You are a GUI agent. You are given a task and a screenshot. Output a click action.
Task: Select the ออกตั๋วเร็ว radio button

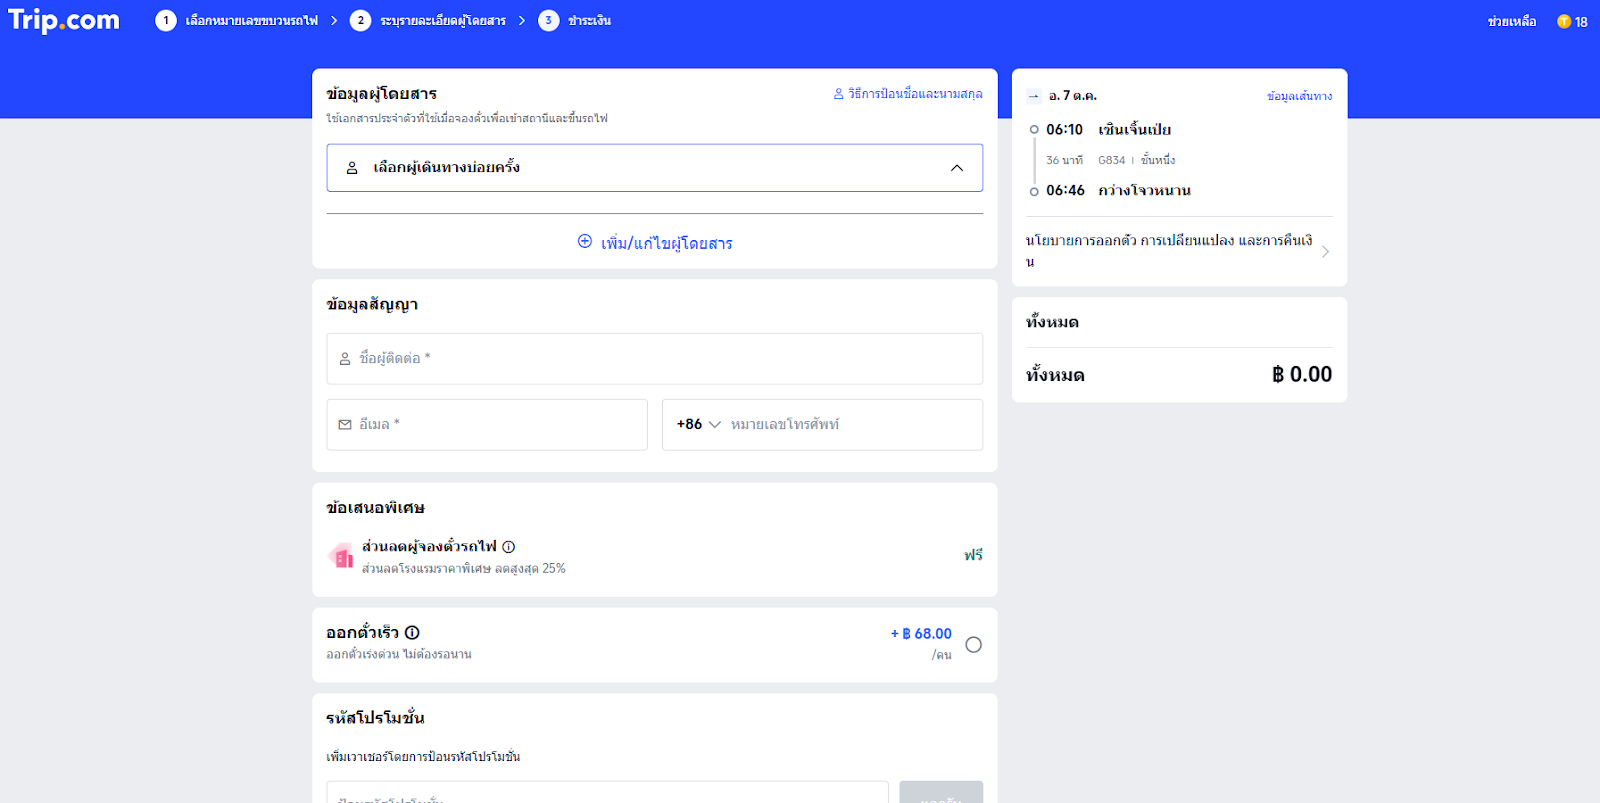click(x=973, y=645)
